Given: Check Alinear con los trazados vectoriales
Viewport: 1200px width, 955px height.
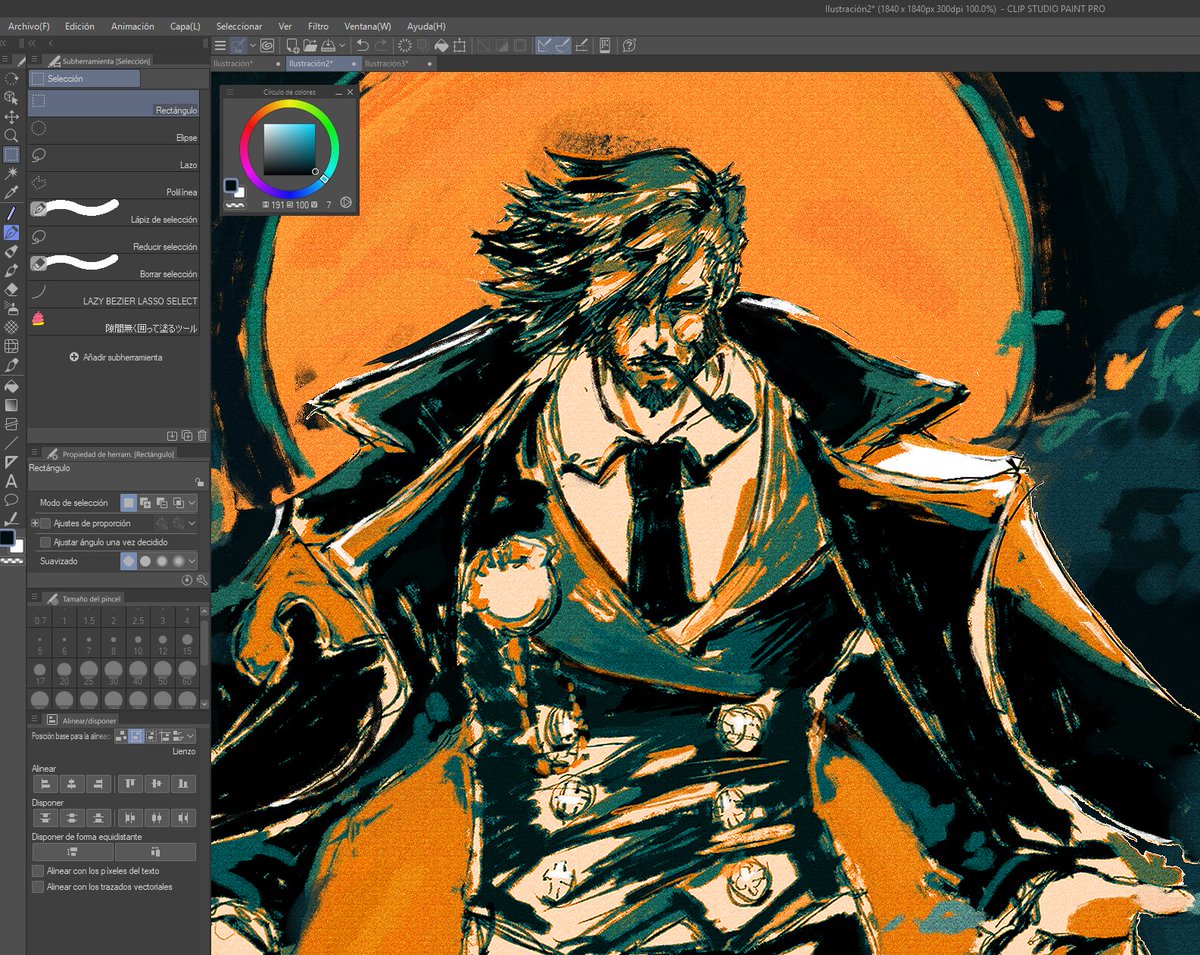Looking at the screenshot, I should pos(38,887).
